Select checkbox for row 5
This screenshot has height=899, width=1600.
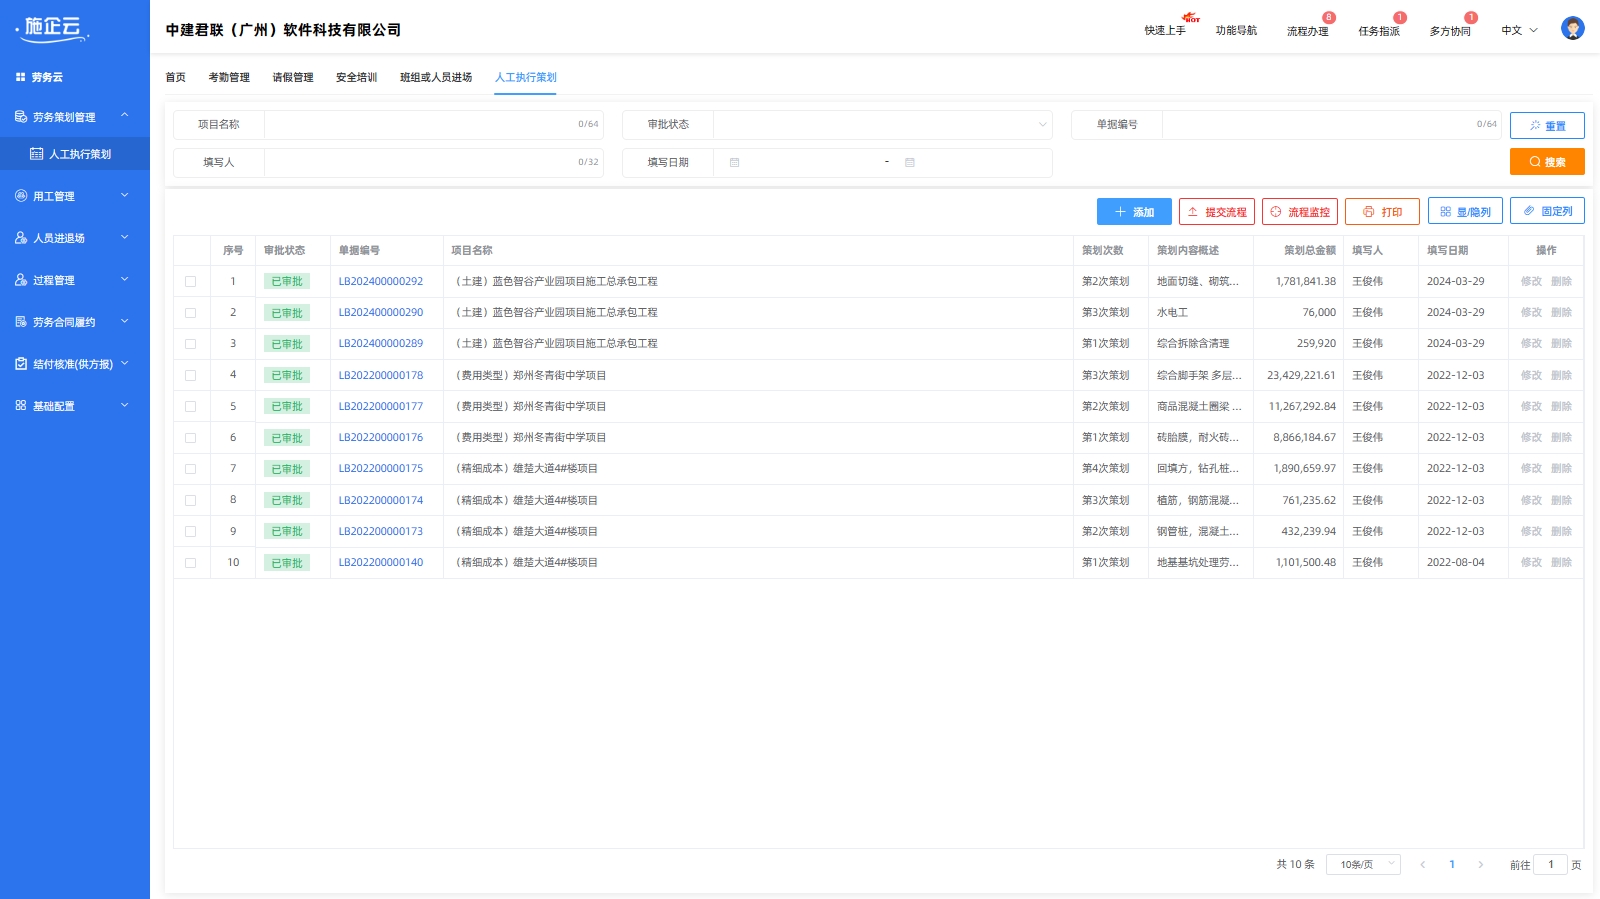point(190,407)
